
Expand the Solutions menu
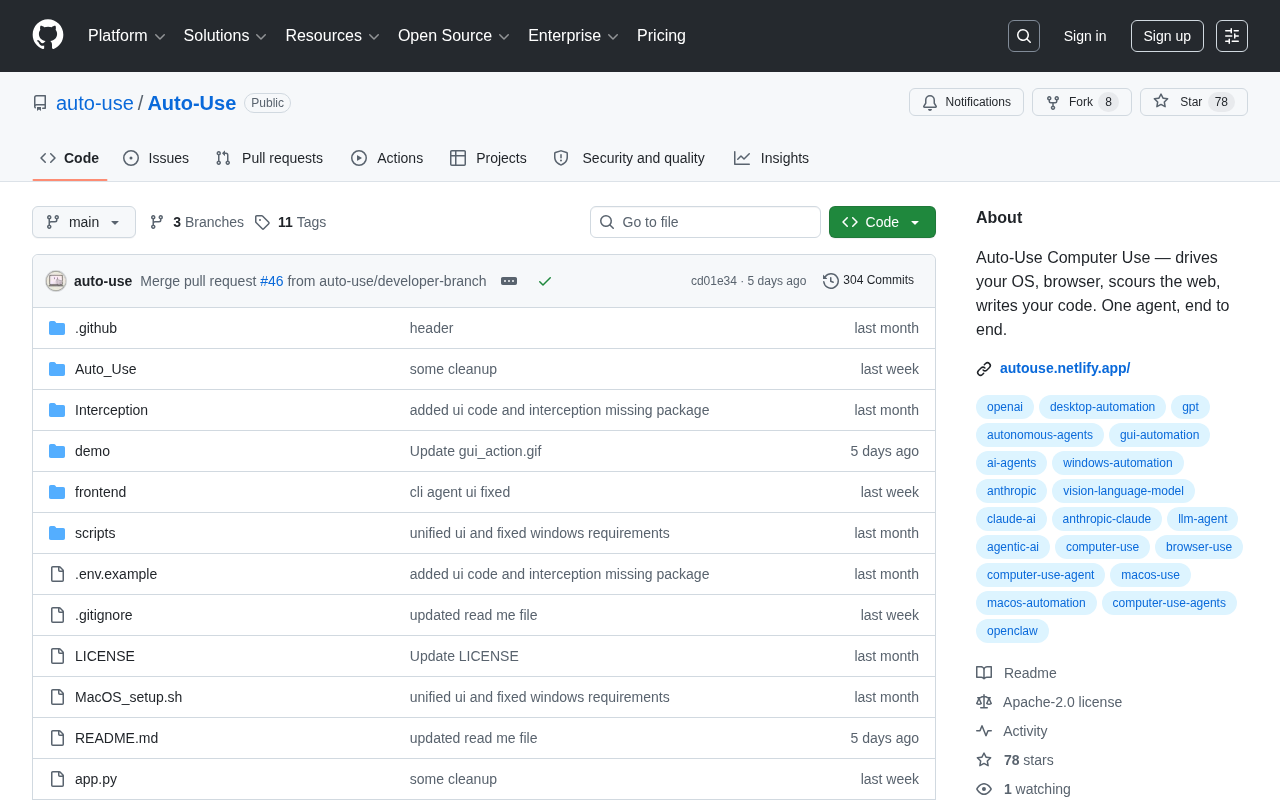coord(225,36)
